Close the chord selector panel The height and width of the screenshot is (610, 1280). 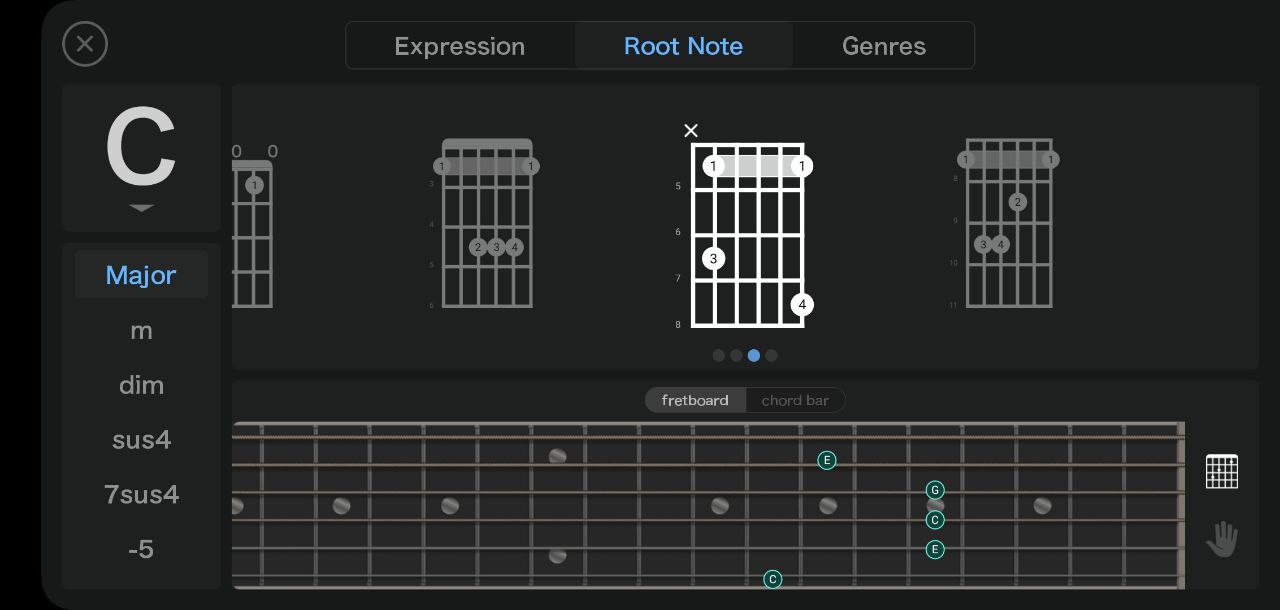[85, 44]
